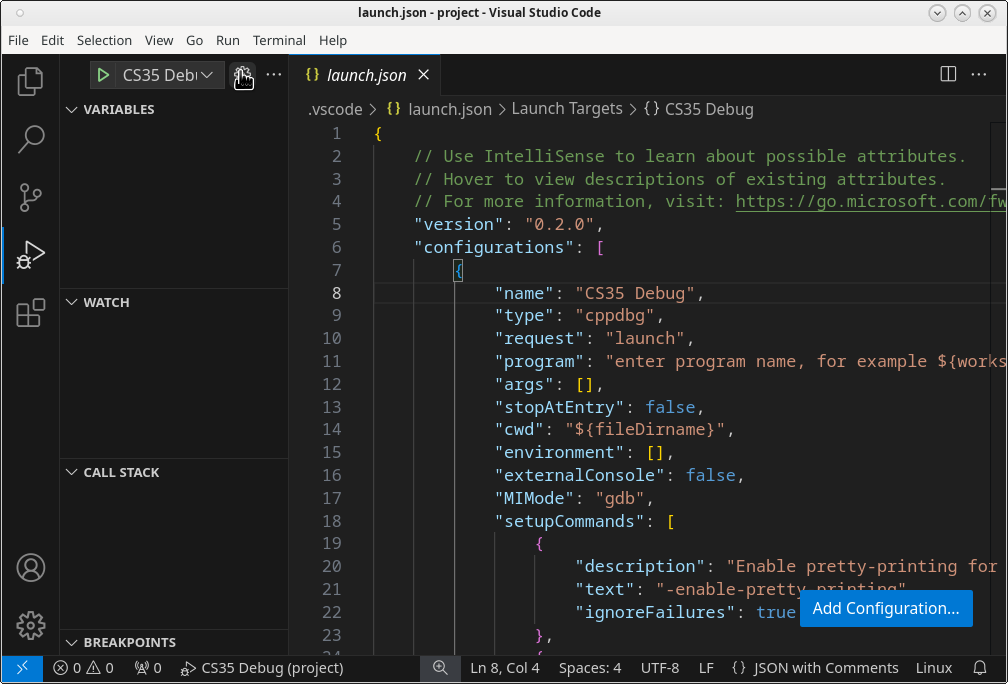Open remote window indicator in status bar
The height and width of the screenshot is (684, 1008).
[x=22, y=668]
